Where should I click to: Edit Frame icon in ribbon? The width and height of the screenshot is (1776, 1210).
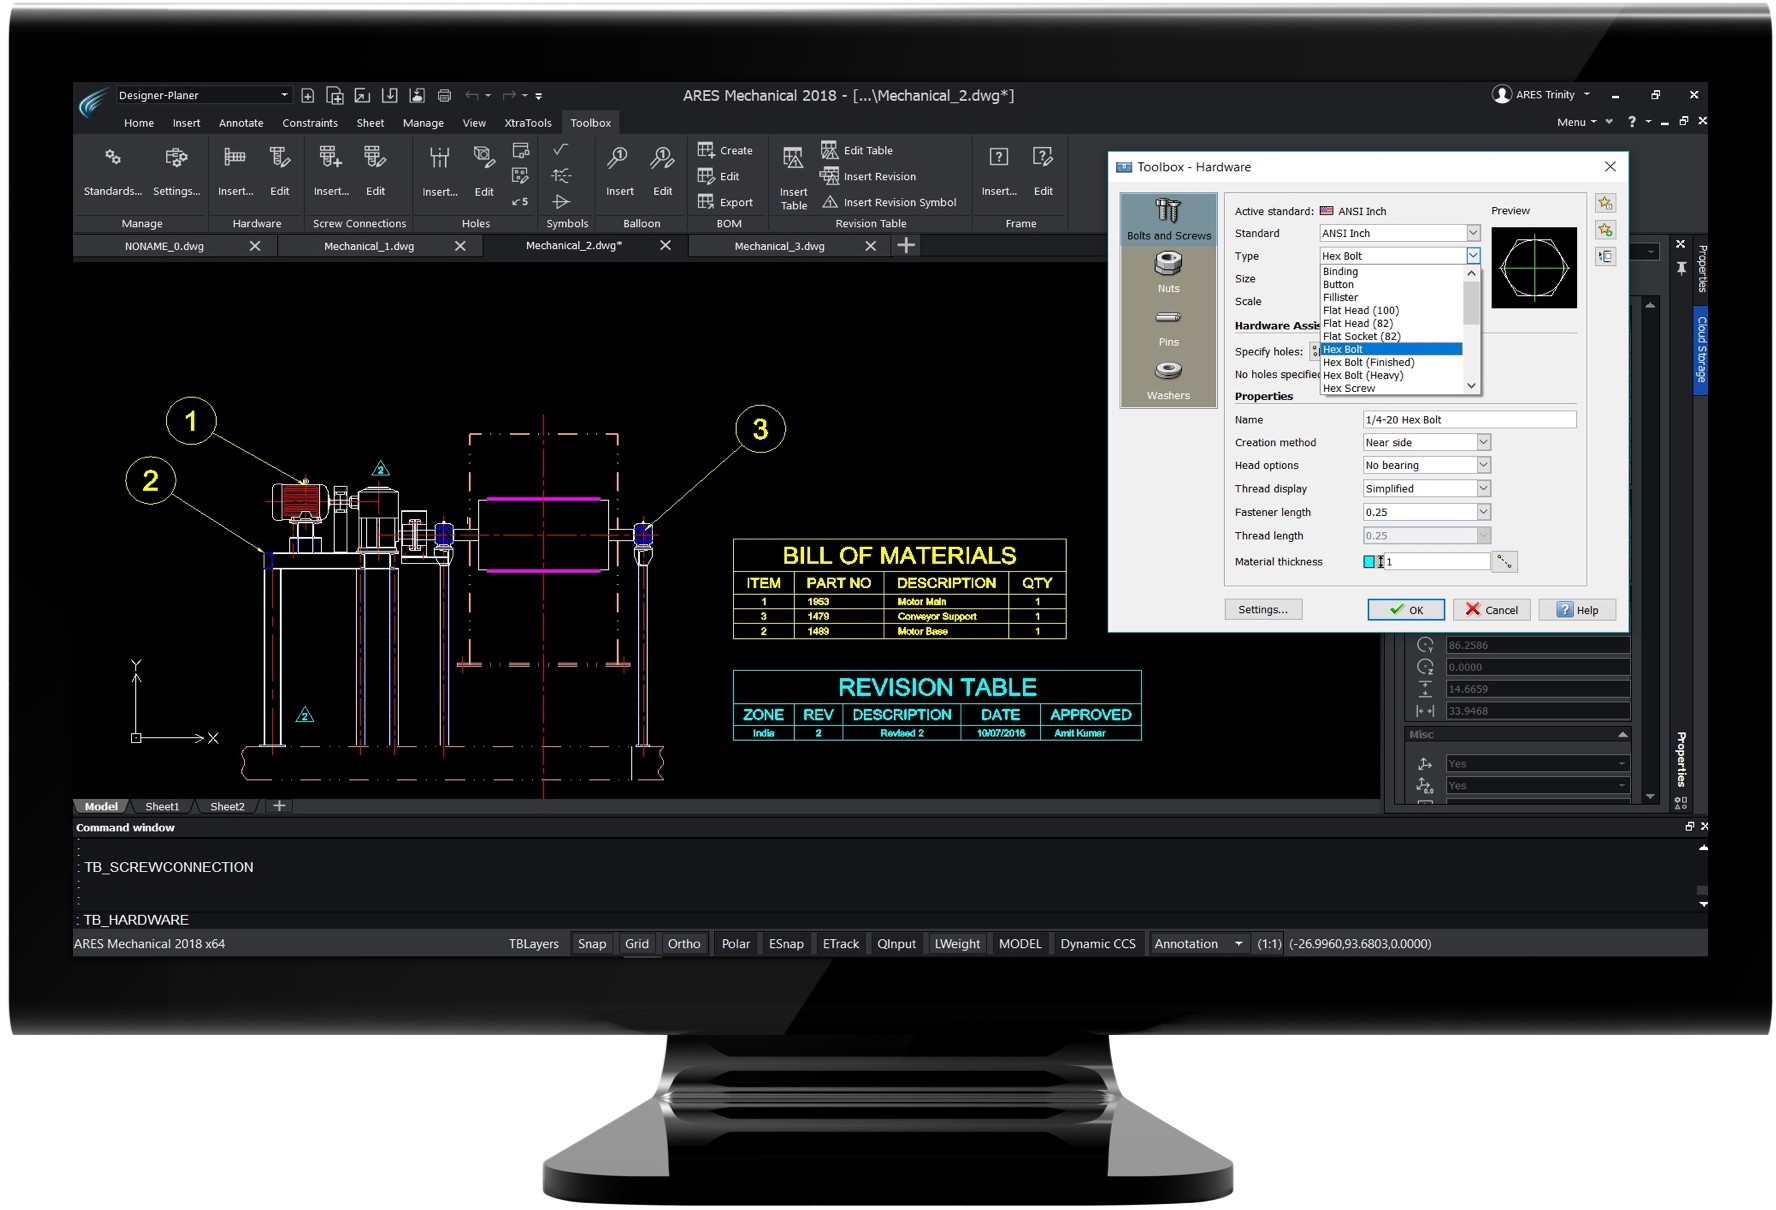coord(1043,158)
